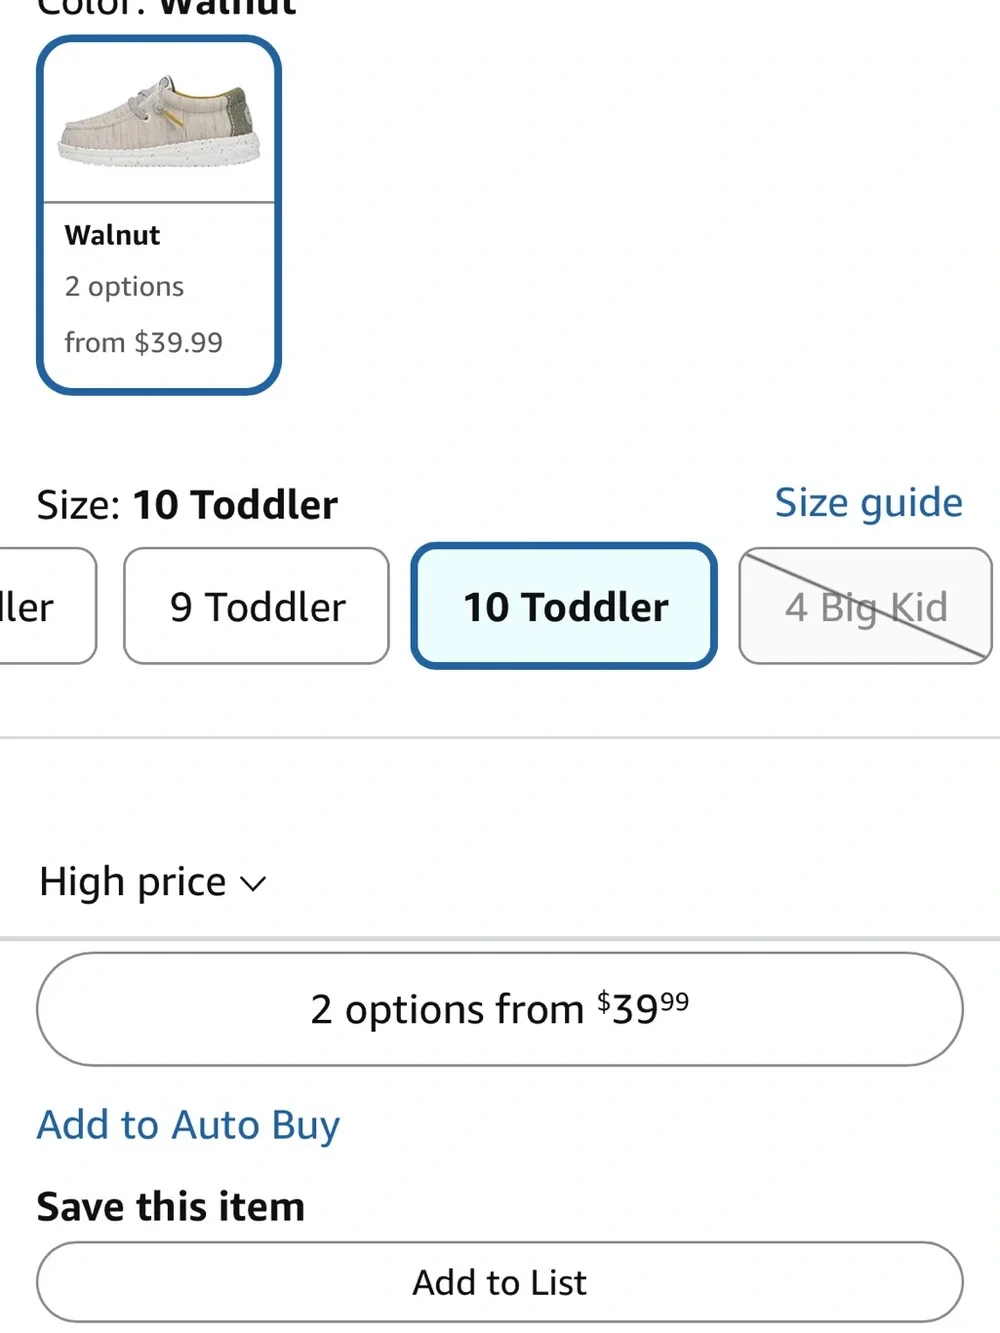The image size is (1000, 1333).
Task: Expand the High price dropdown
Action: coord(152,882)
